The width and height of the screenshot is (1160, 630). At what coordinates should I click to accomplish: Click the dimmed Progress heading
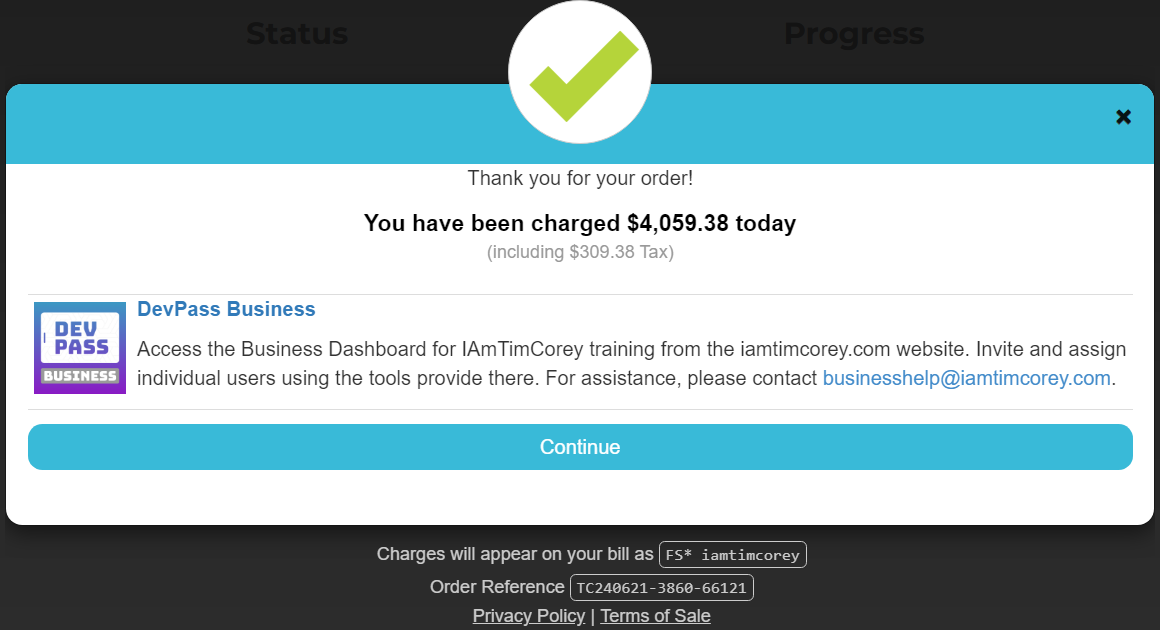pyautogui.click(x=853, y=34)
